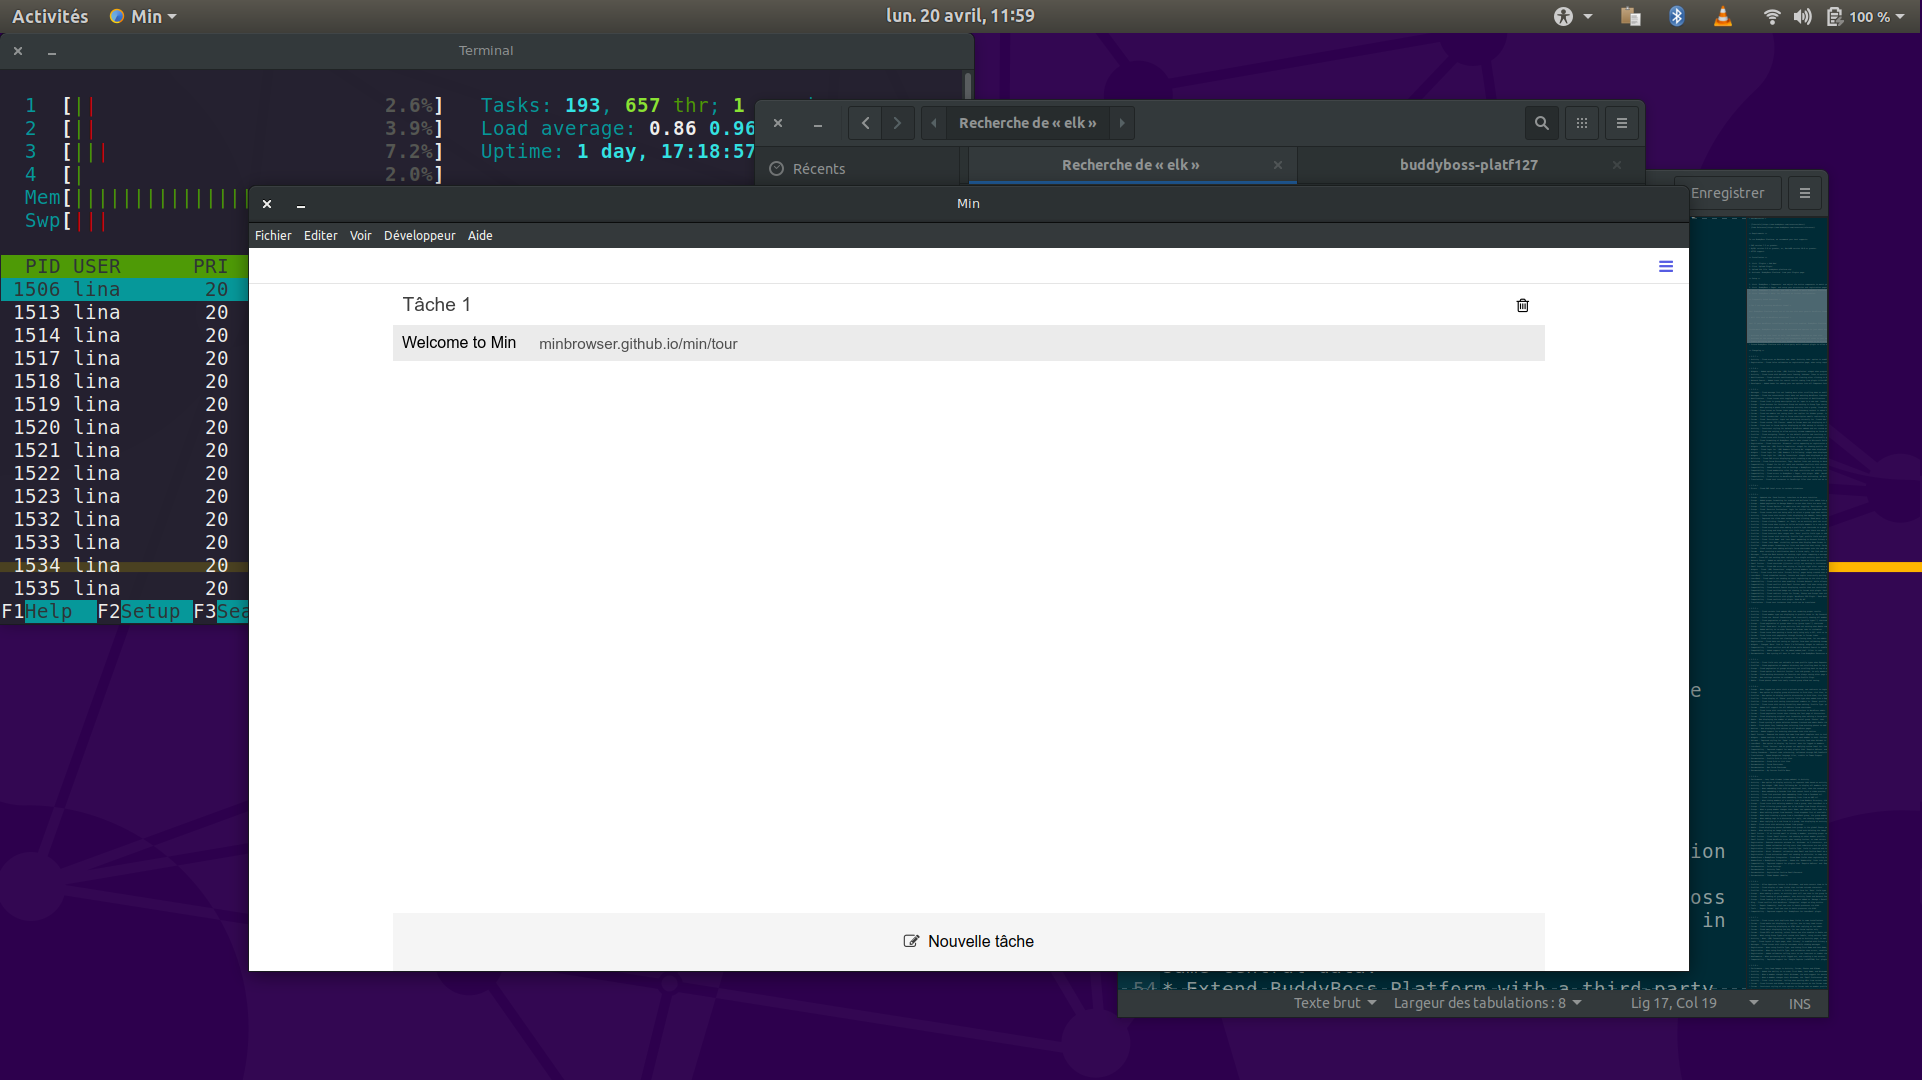Delete Tâche 1 with the trash icon
The height and width of the screenshot is (1080, 1922).
pos(1522,305)
